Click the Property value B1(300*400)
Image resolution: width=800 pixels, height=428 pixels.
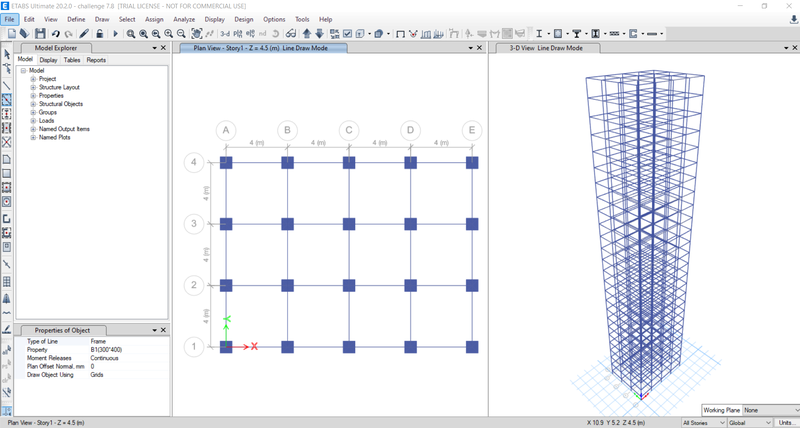pyautogui.click(x=106, y=349)
